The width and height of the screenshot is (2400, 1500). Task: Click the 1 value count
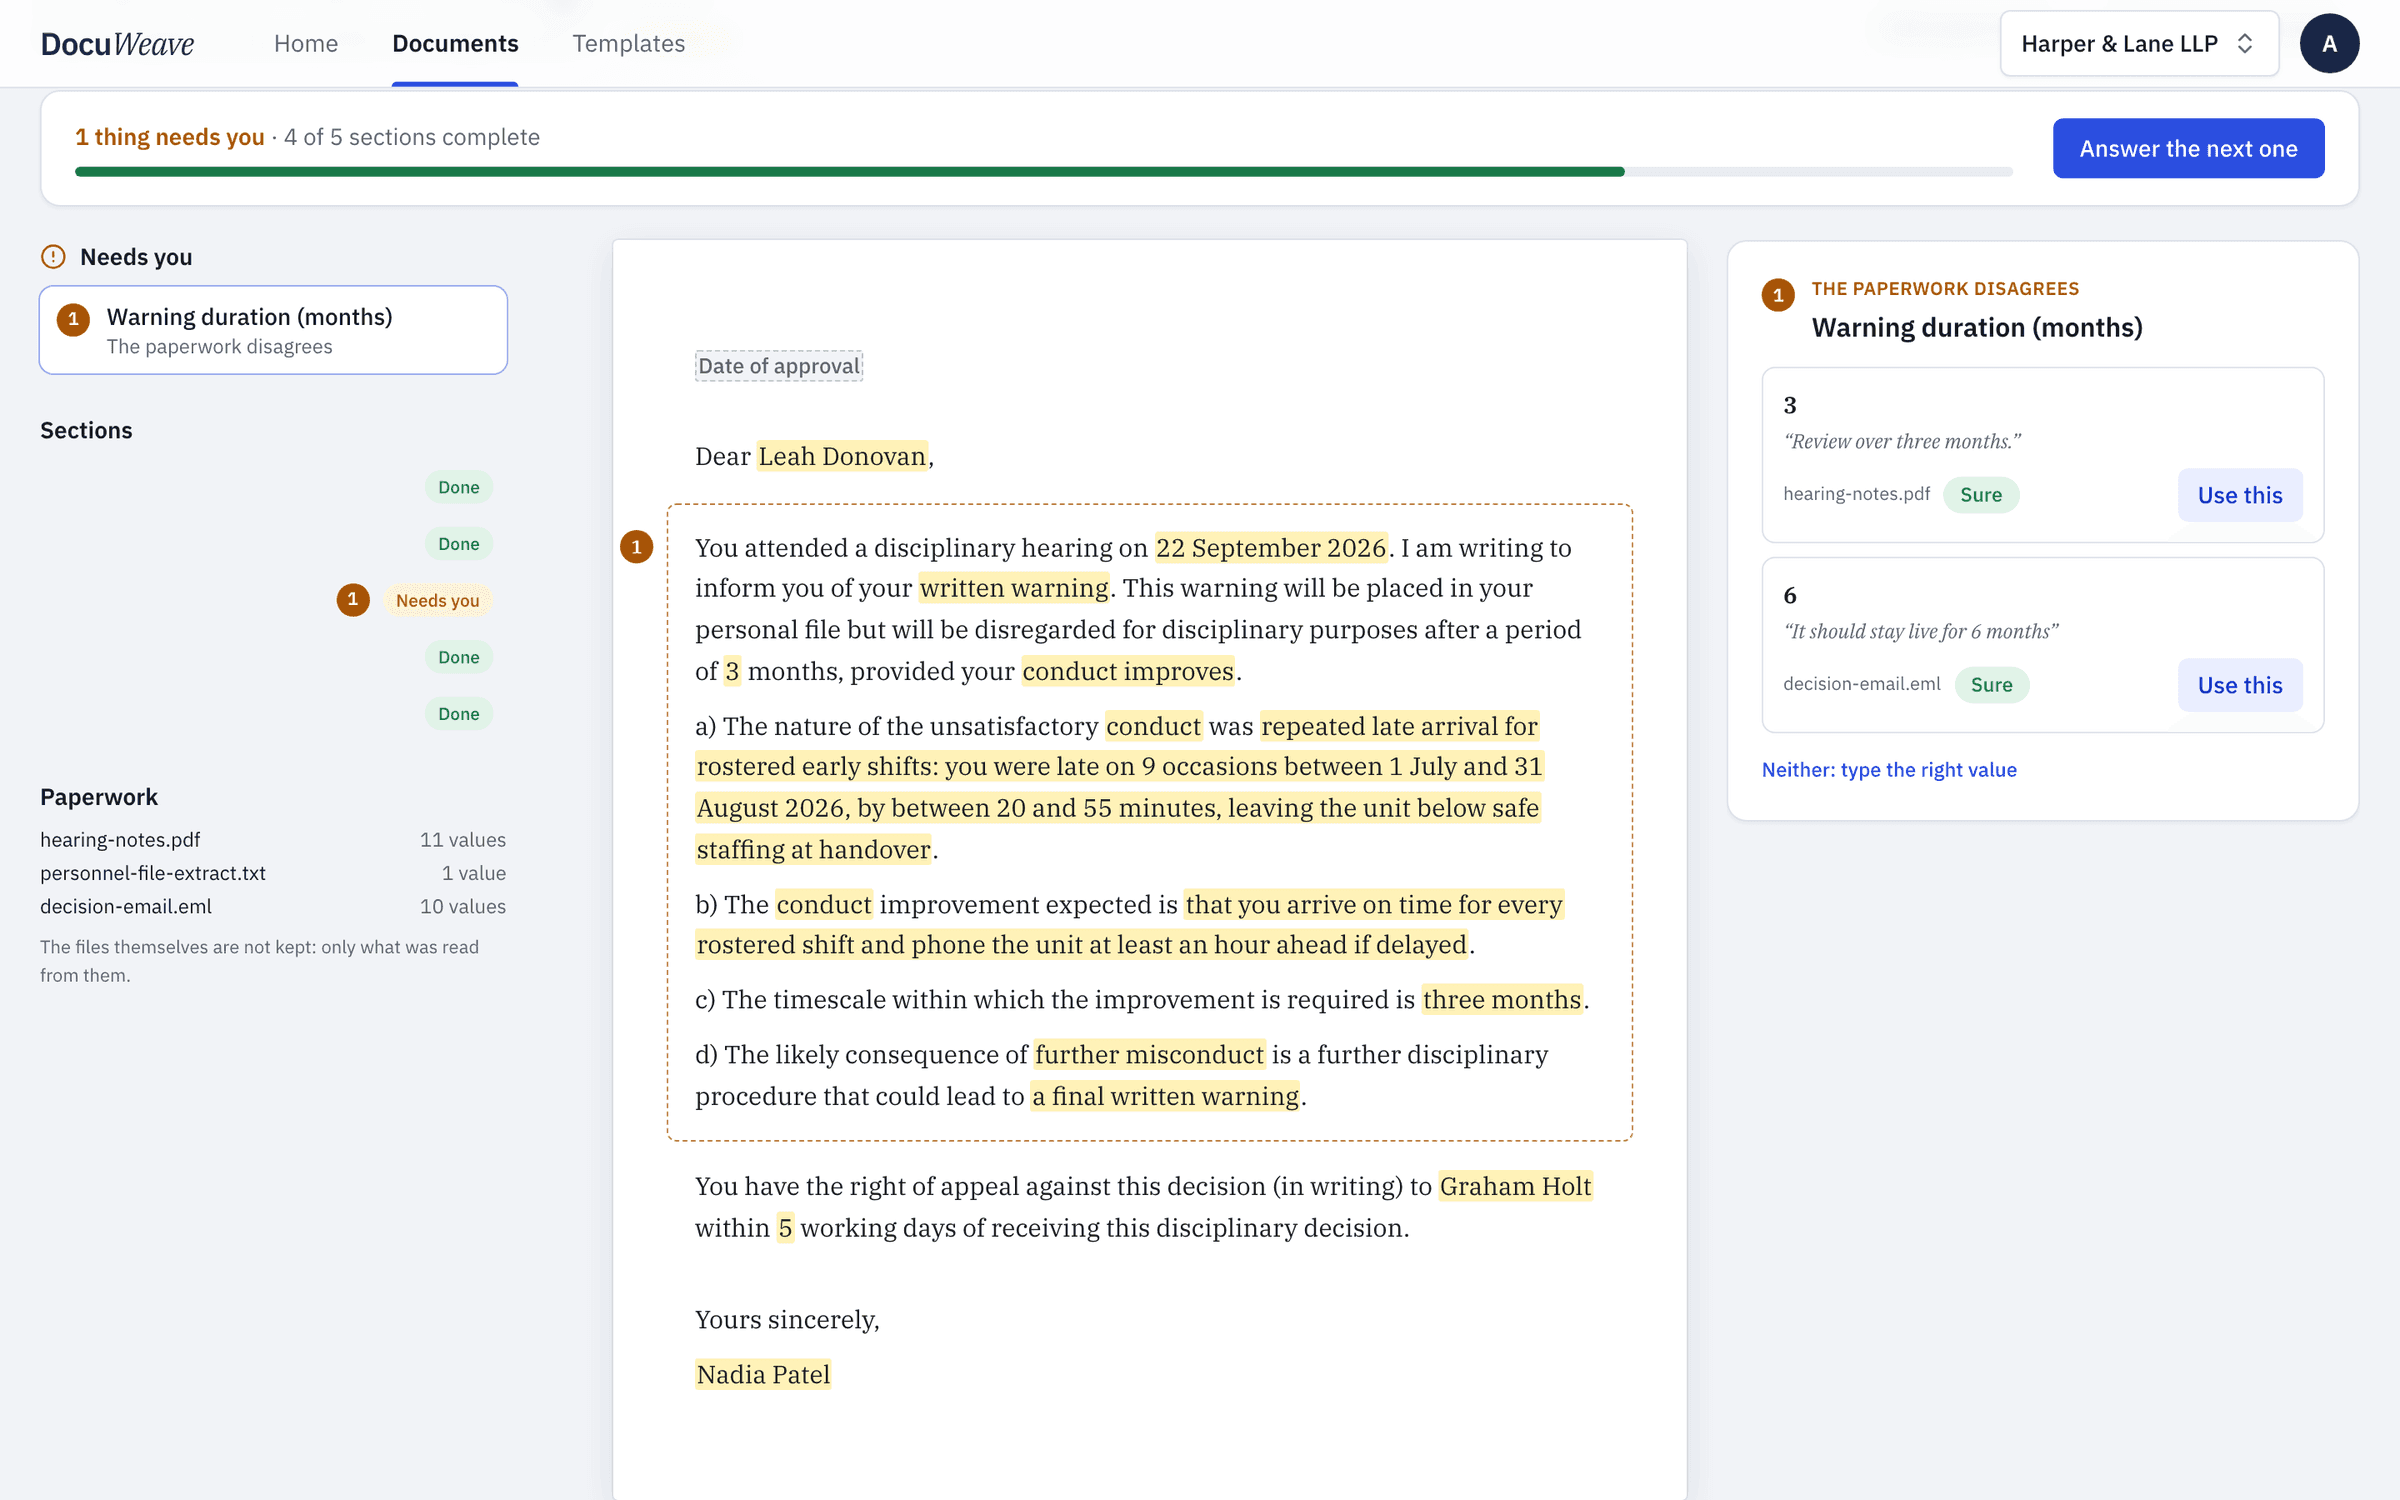point(473,872)
